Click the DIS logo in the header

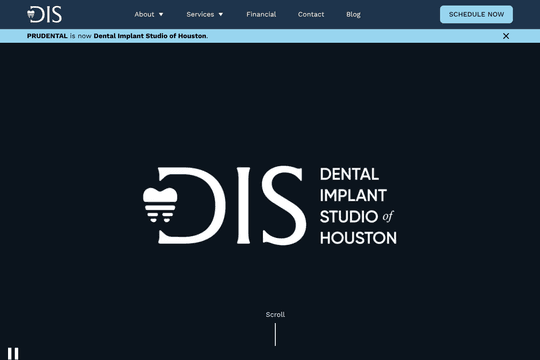(44, 14)
